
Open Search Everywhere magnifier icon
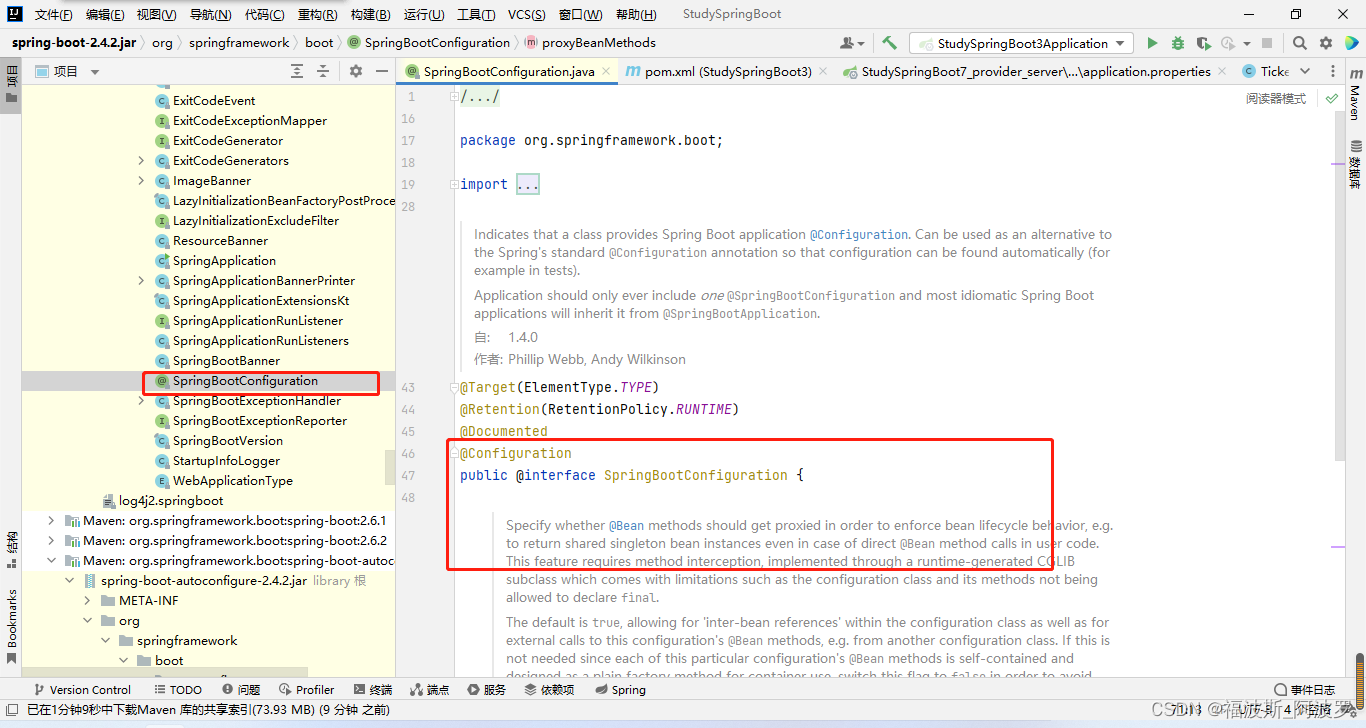pos(1299,43)
